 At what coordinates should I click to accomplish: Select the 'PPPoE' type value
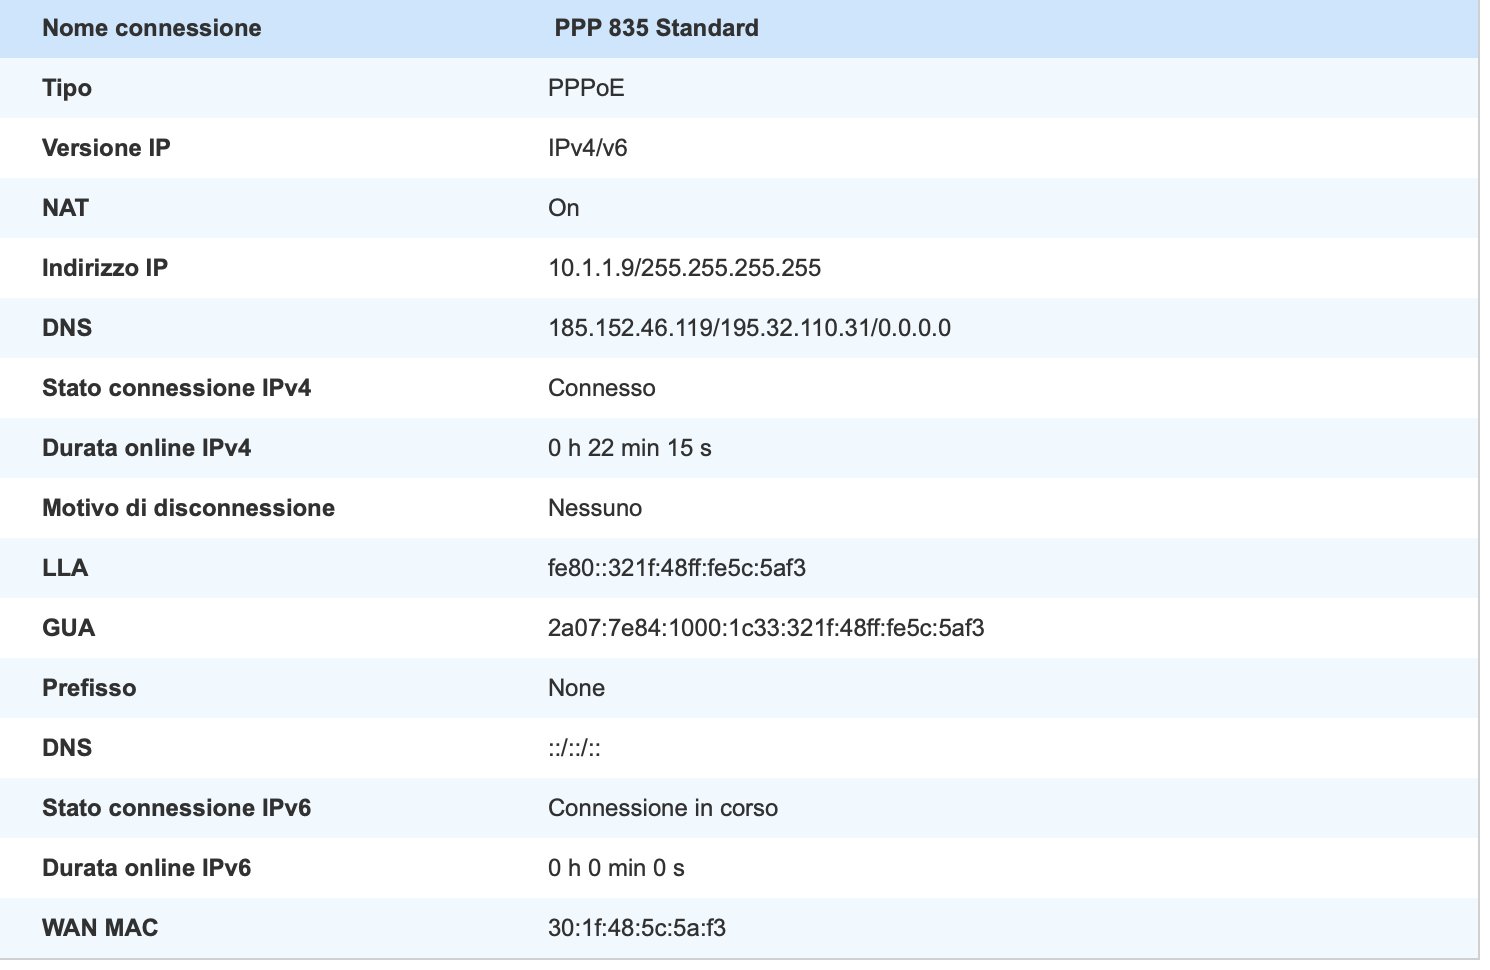(586, 88)
